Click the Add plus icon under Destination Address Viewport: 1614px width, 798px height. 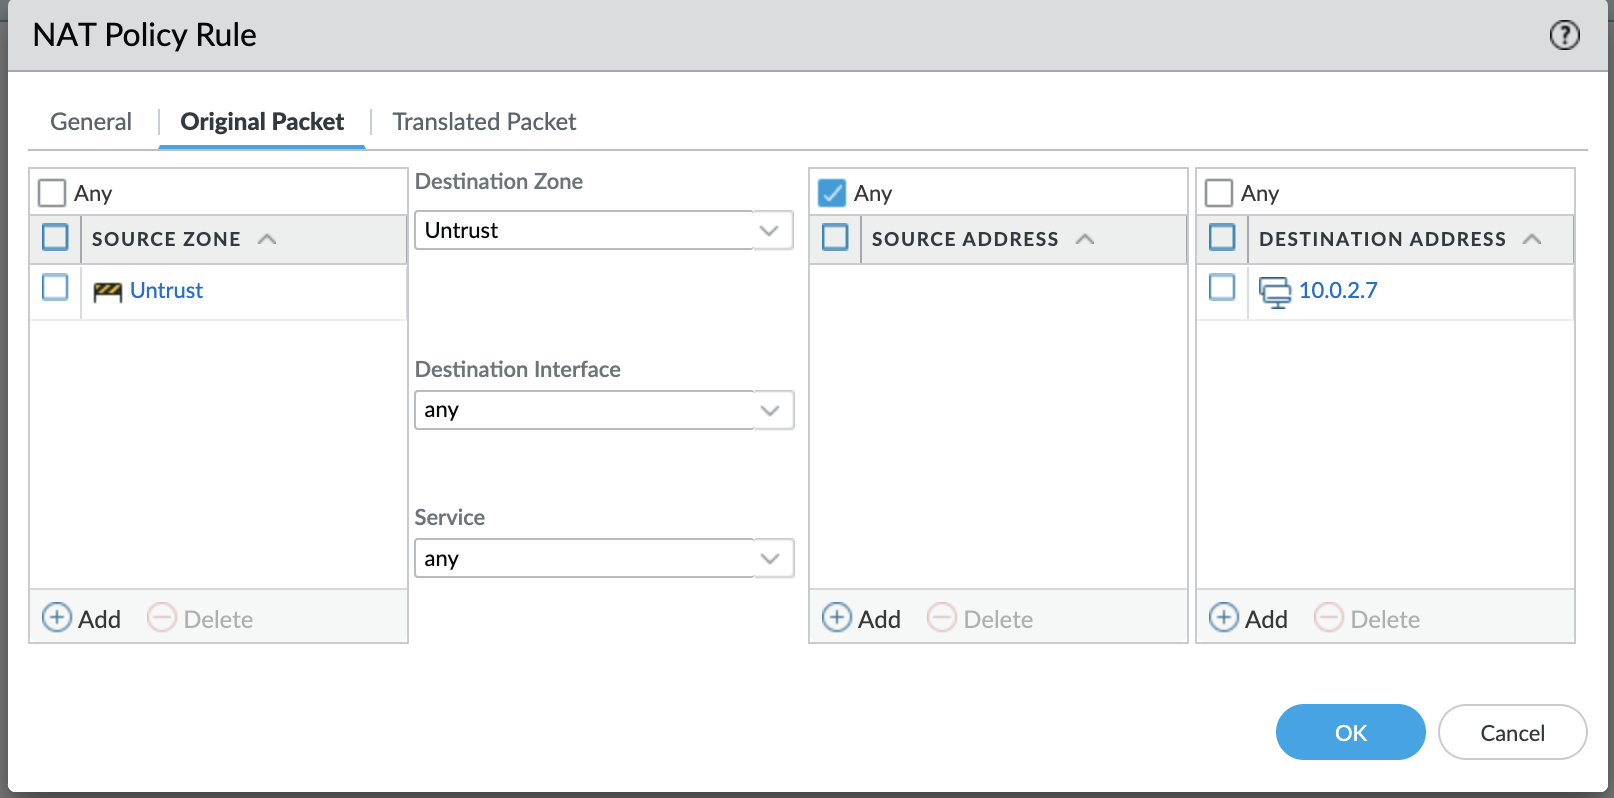pos(1224,618)
